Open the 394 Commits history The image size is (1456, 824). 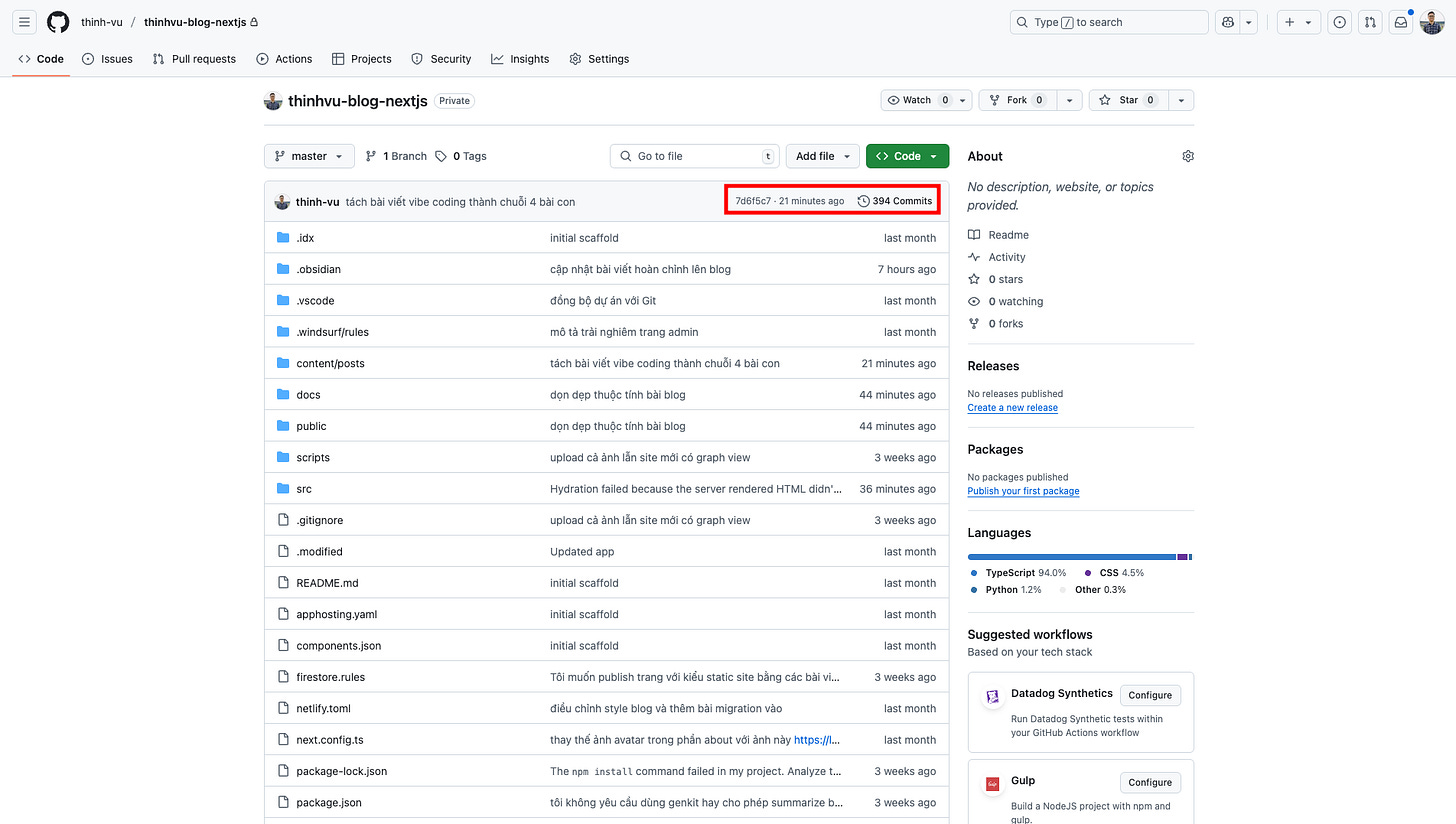[x=895, y=201]
